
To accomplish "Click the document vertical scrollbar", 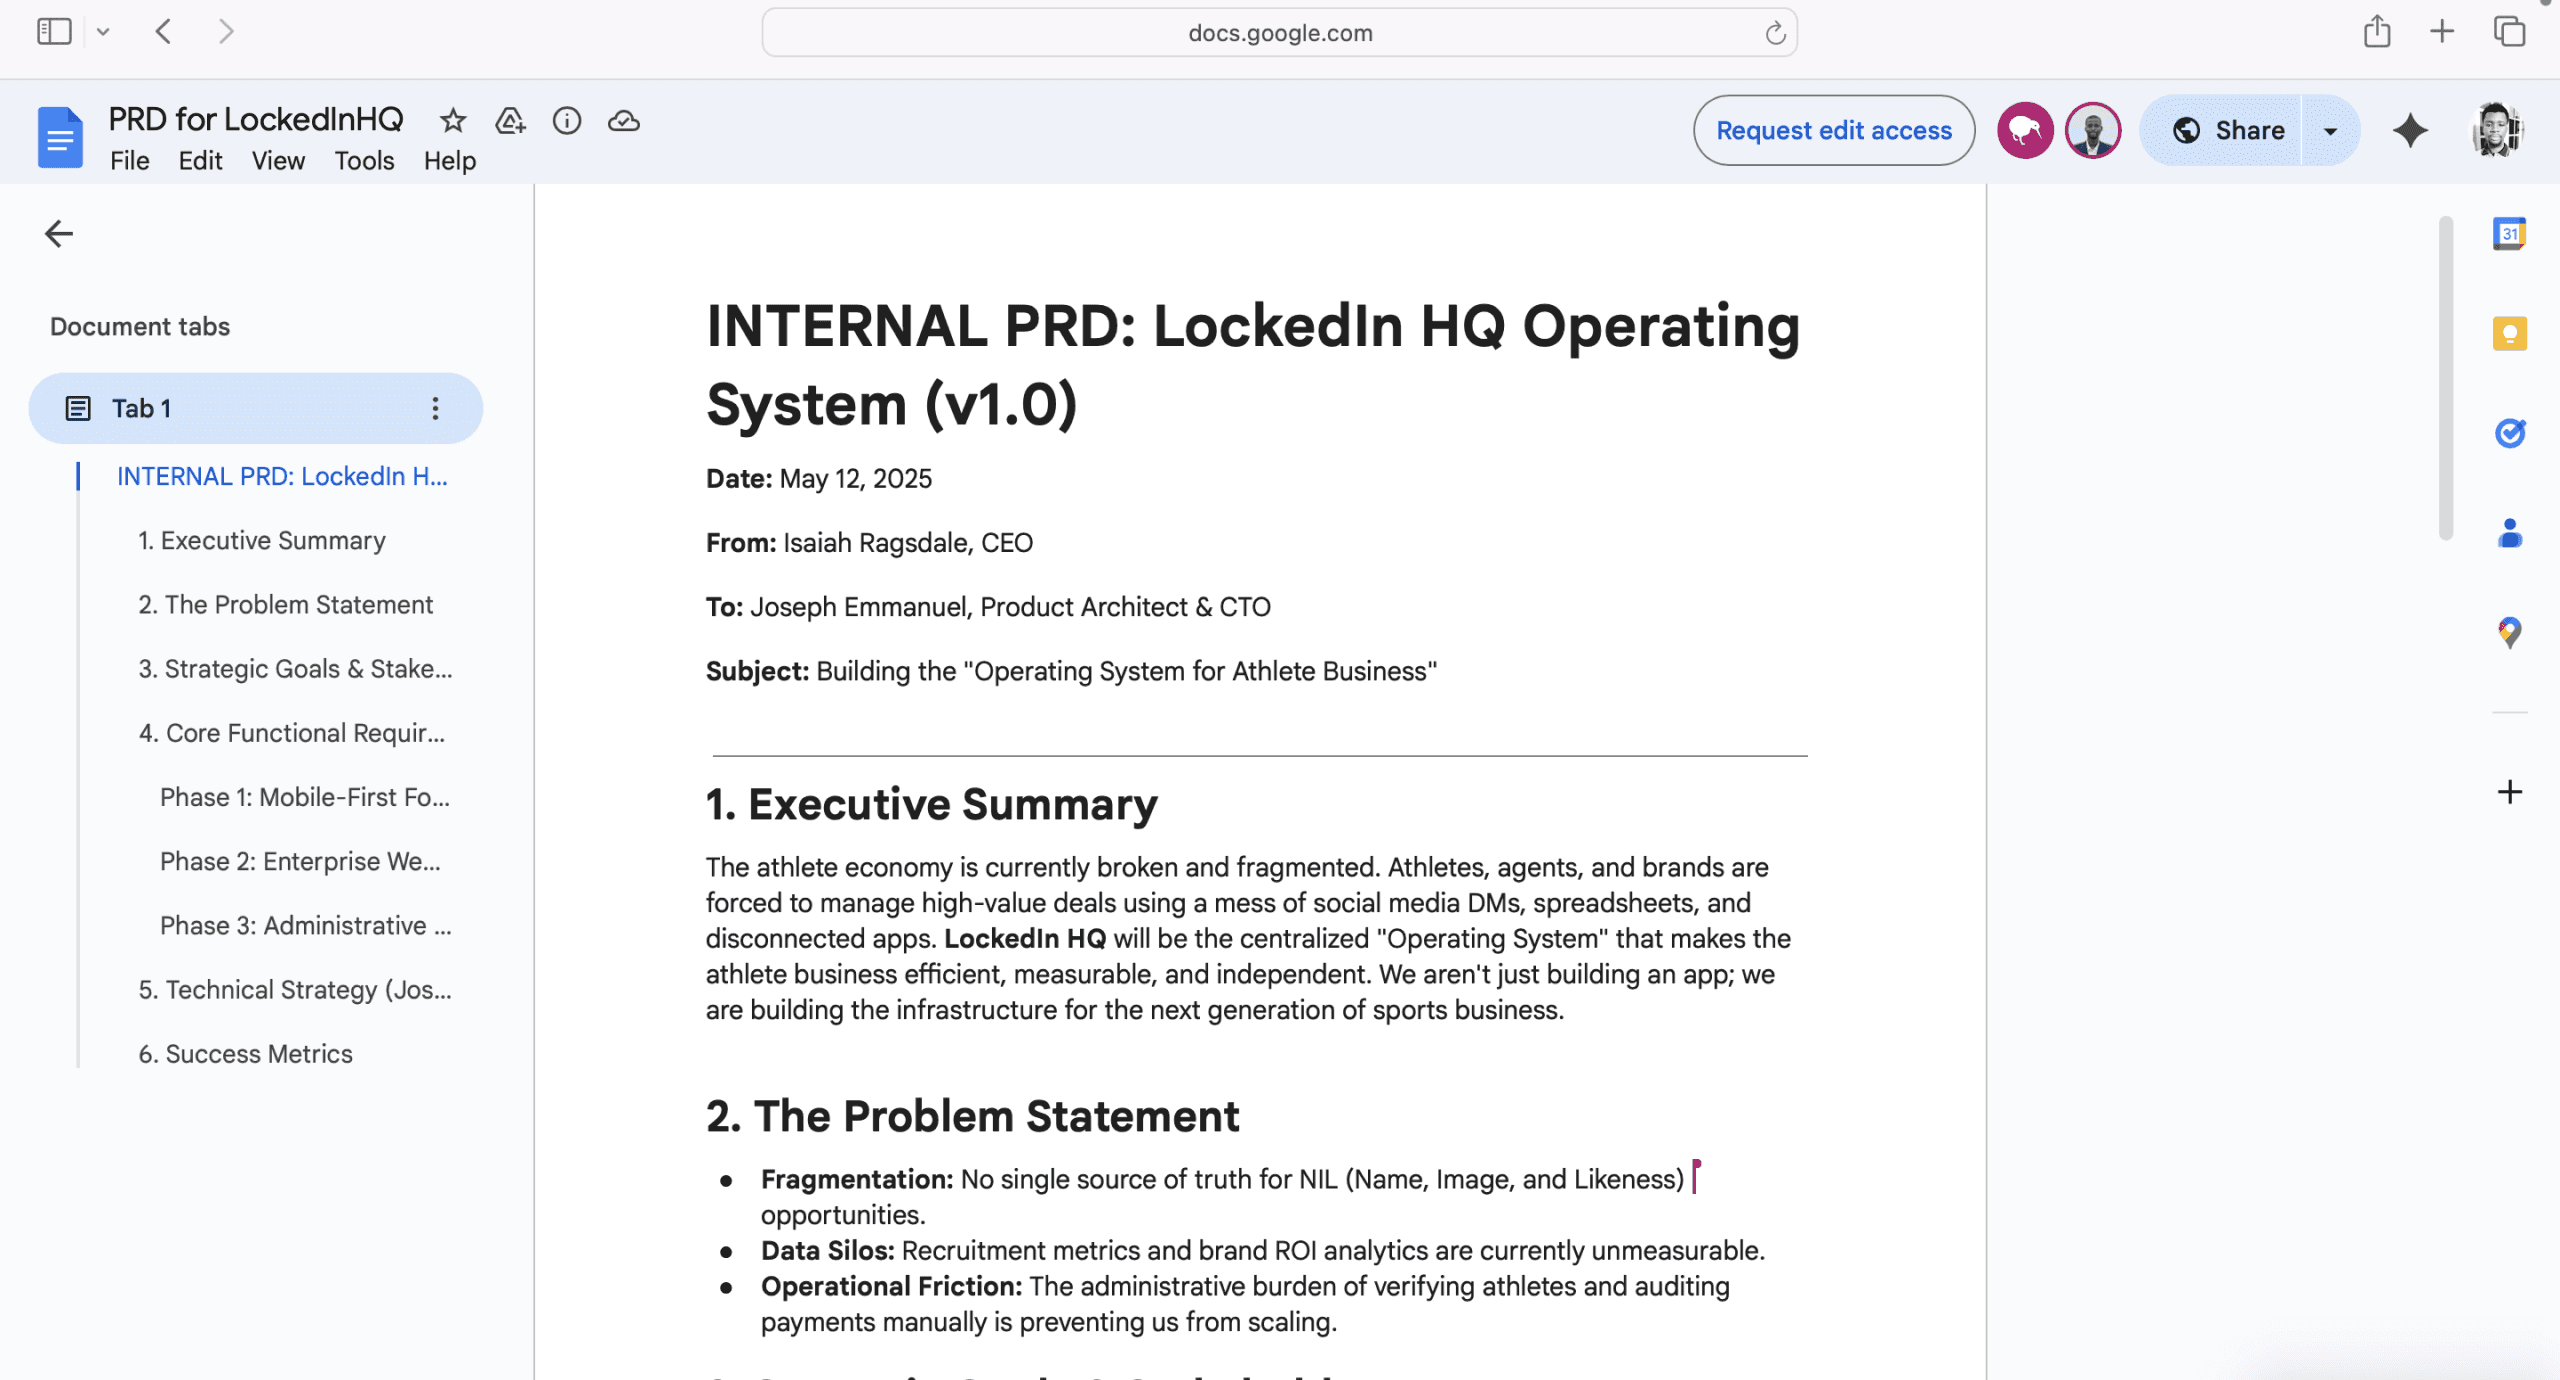I will click(2445, 380).
